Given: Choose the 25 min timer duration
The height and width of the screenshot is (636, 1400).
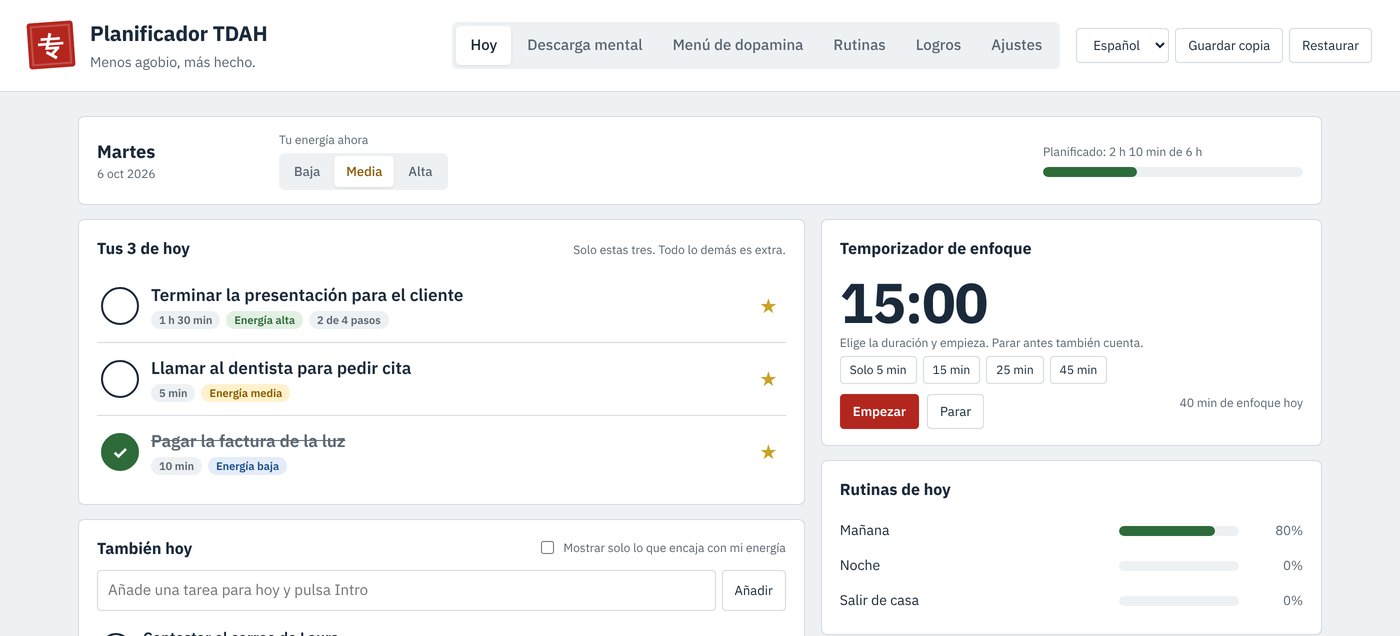Looking at the screenshot, I should click(1015, 370).
